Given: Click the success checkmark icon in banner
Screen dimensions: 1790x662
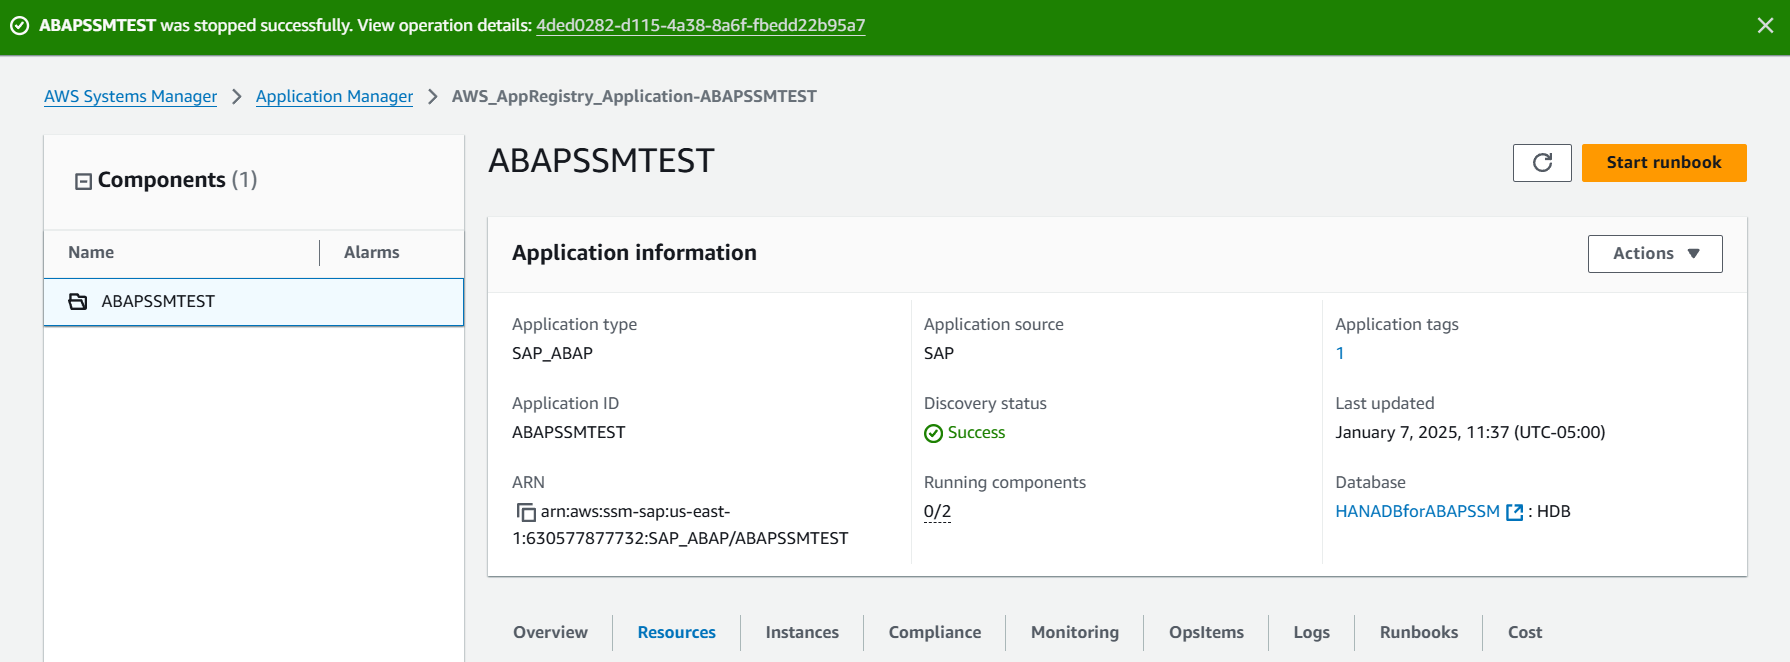Looking at the screenshot, I should (19, 26).
